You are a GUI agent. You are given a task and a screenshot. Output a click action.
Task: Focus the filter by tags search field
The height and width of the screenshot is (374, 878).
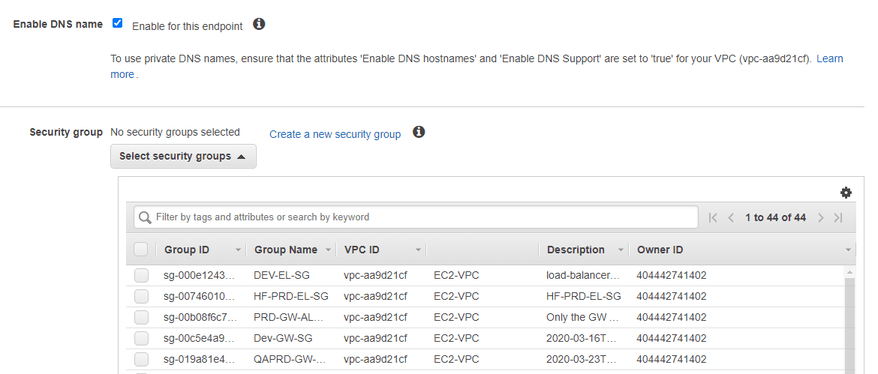(x=416, y=217)
